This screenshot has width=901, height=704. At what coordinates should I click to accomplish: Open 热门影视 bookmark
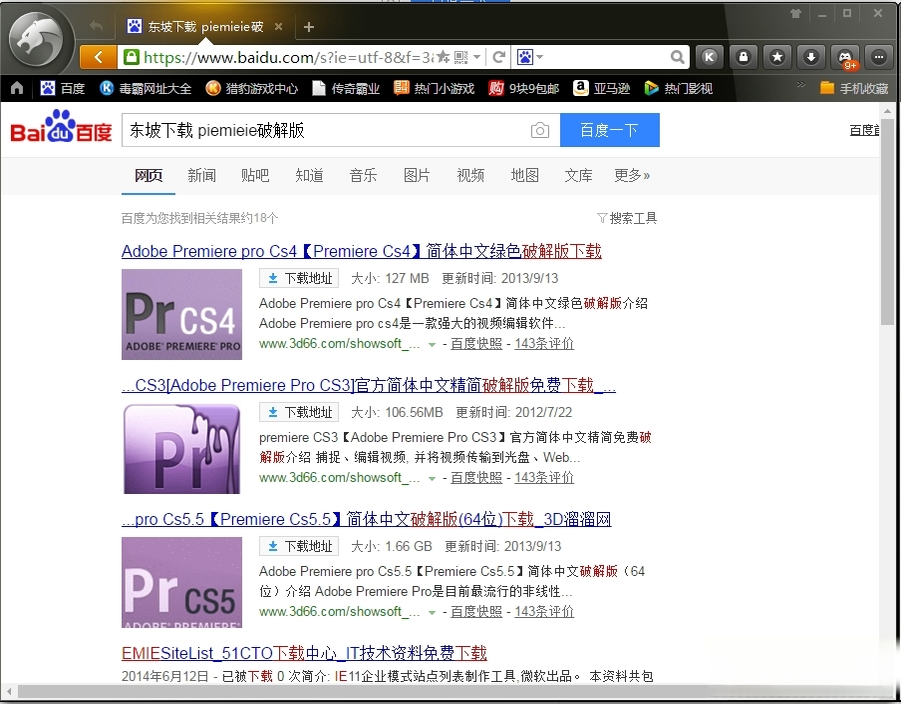point(679,88)
